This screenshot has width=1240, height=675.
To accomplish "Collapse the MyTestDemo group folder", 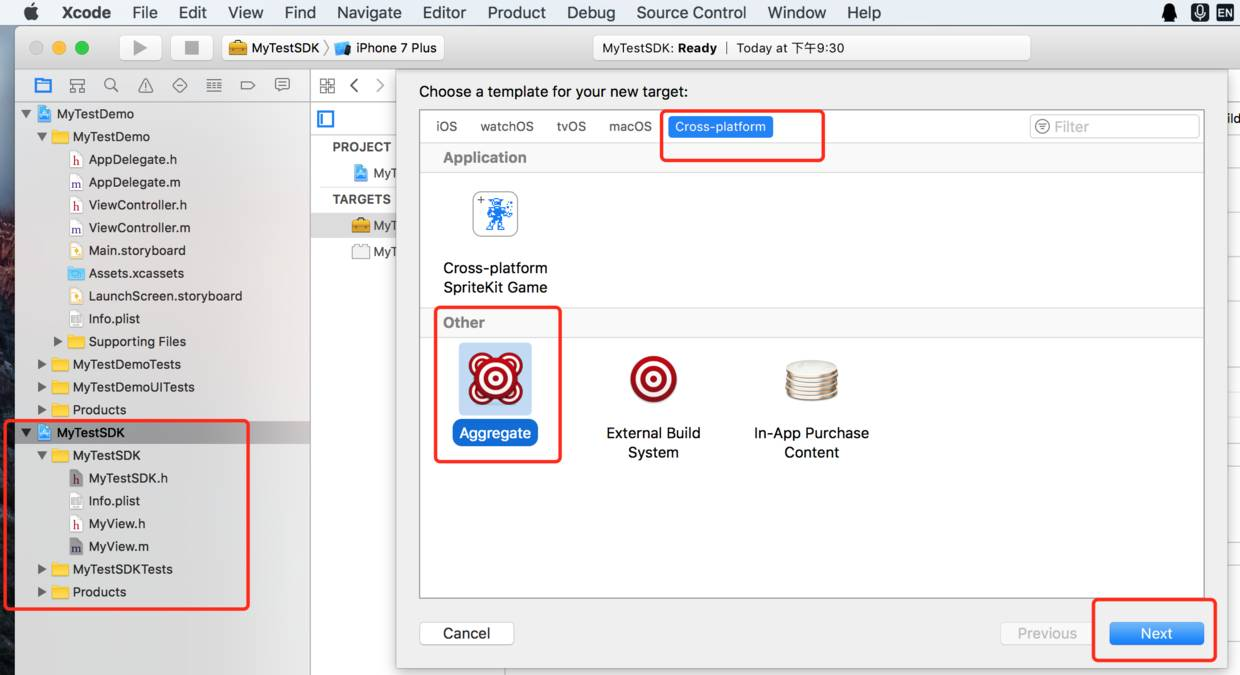I will 42,137.
